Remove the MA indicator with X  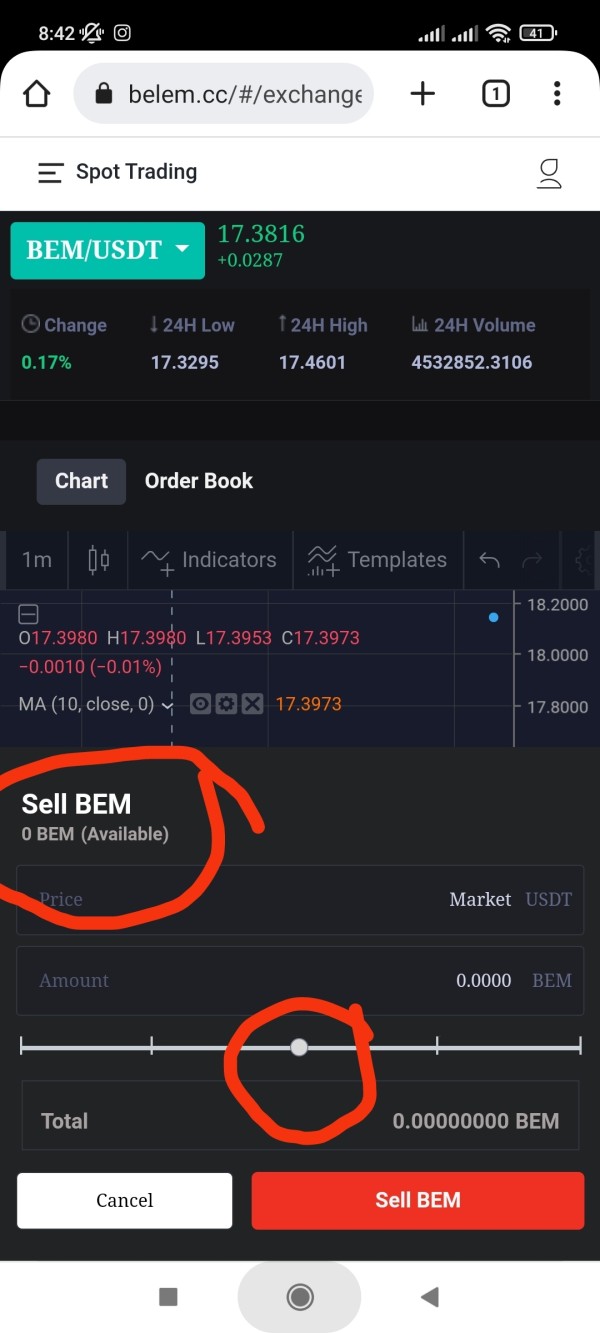(252, 704)
